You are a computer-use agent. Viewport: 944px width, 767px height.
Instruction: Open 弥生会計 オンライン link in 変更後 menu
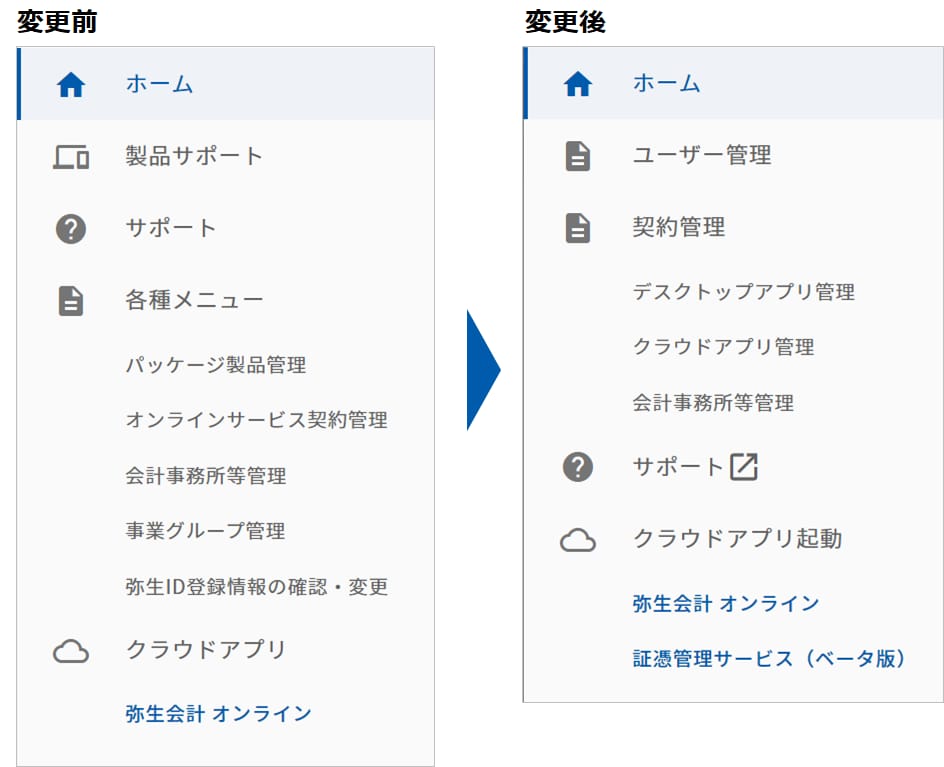[x=725, y=604]
